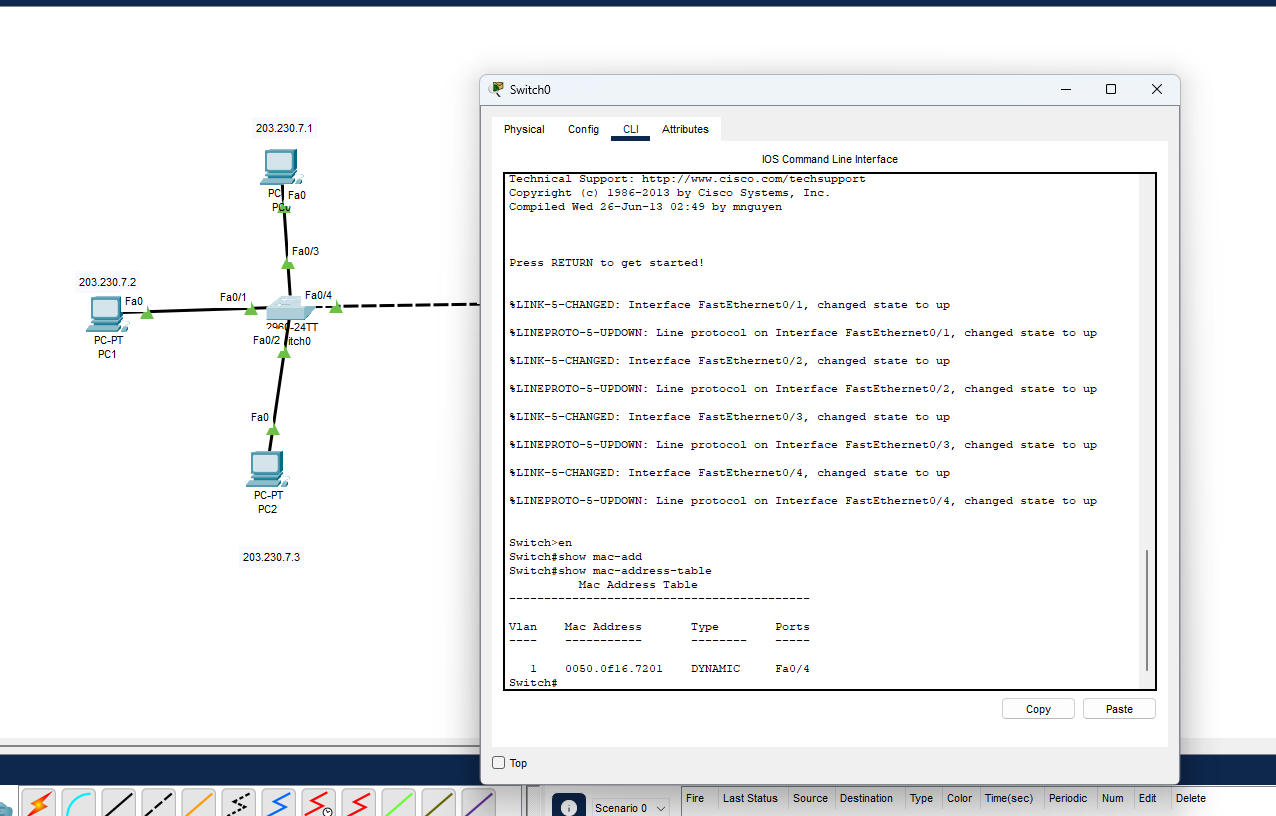Pick the purple USB cable

478,803
